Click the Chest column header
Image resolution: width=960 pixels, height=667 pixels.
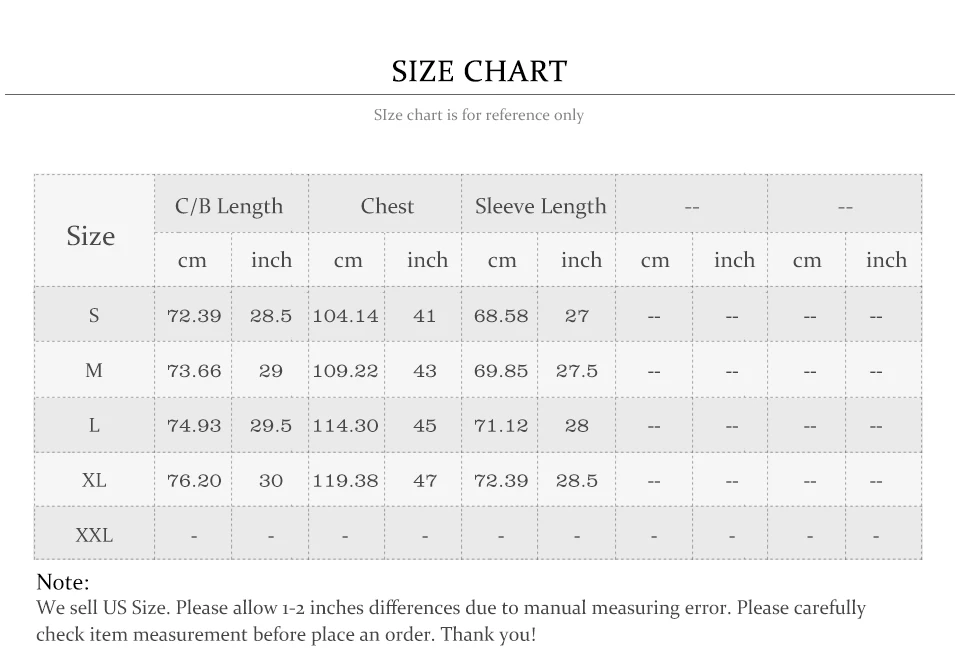(x=384, y=205)
